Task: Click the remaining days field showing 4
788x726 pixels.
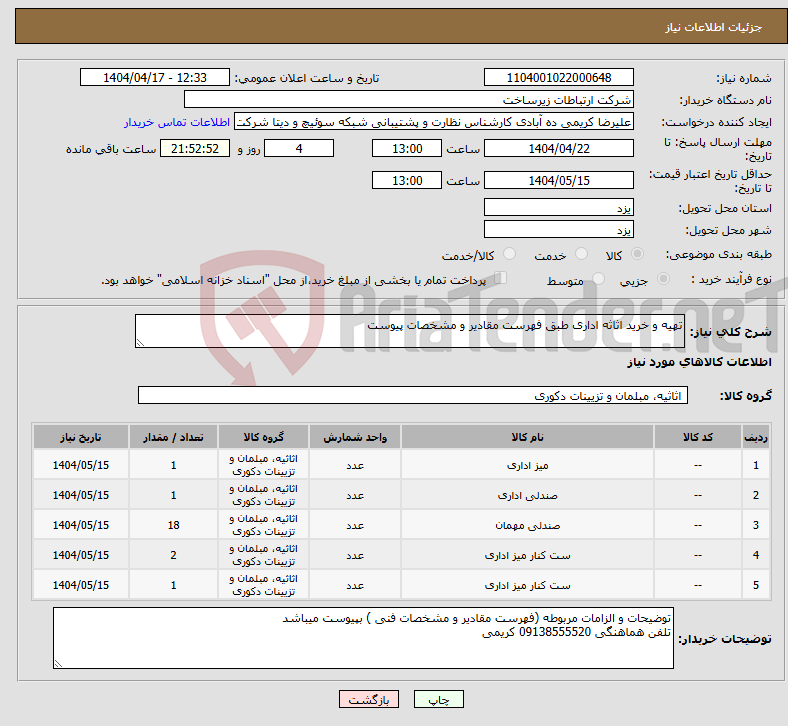Action: click(299, 149)
